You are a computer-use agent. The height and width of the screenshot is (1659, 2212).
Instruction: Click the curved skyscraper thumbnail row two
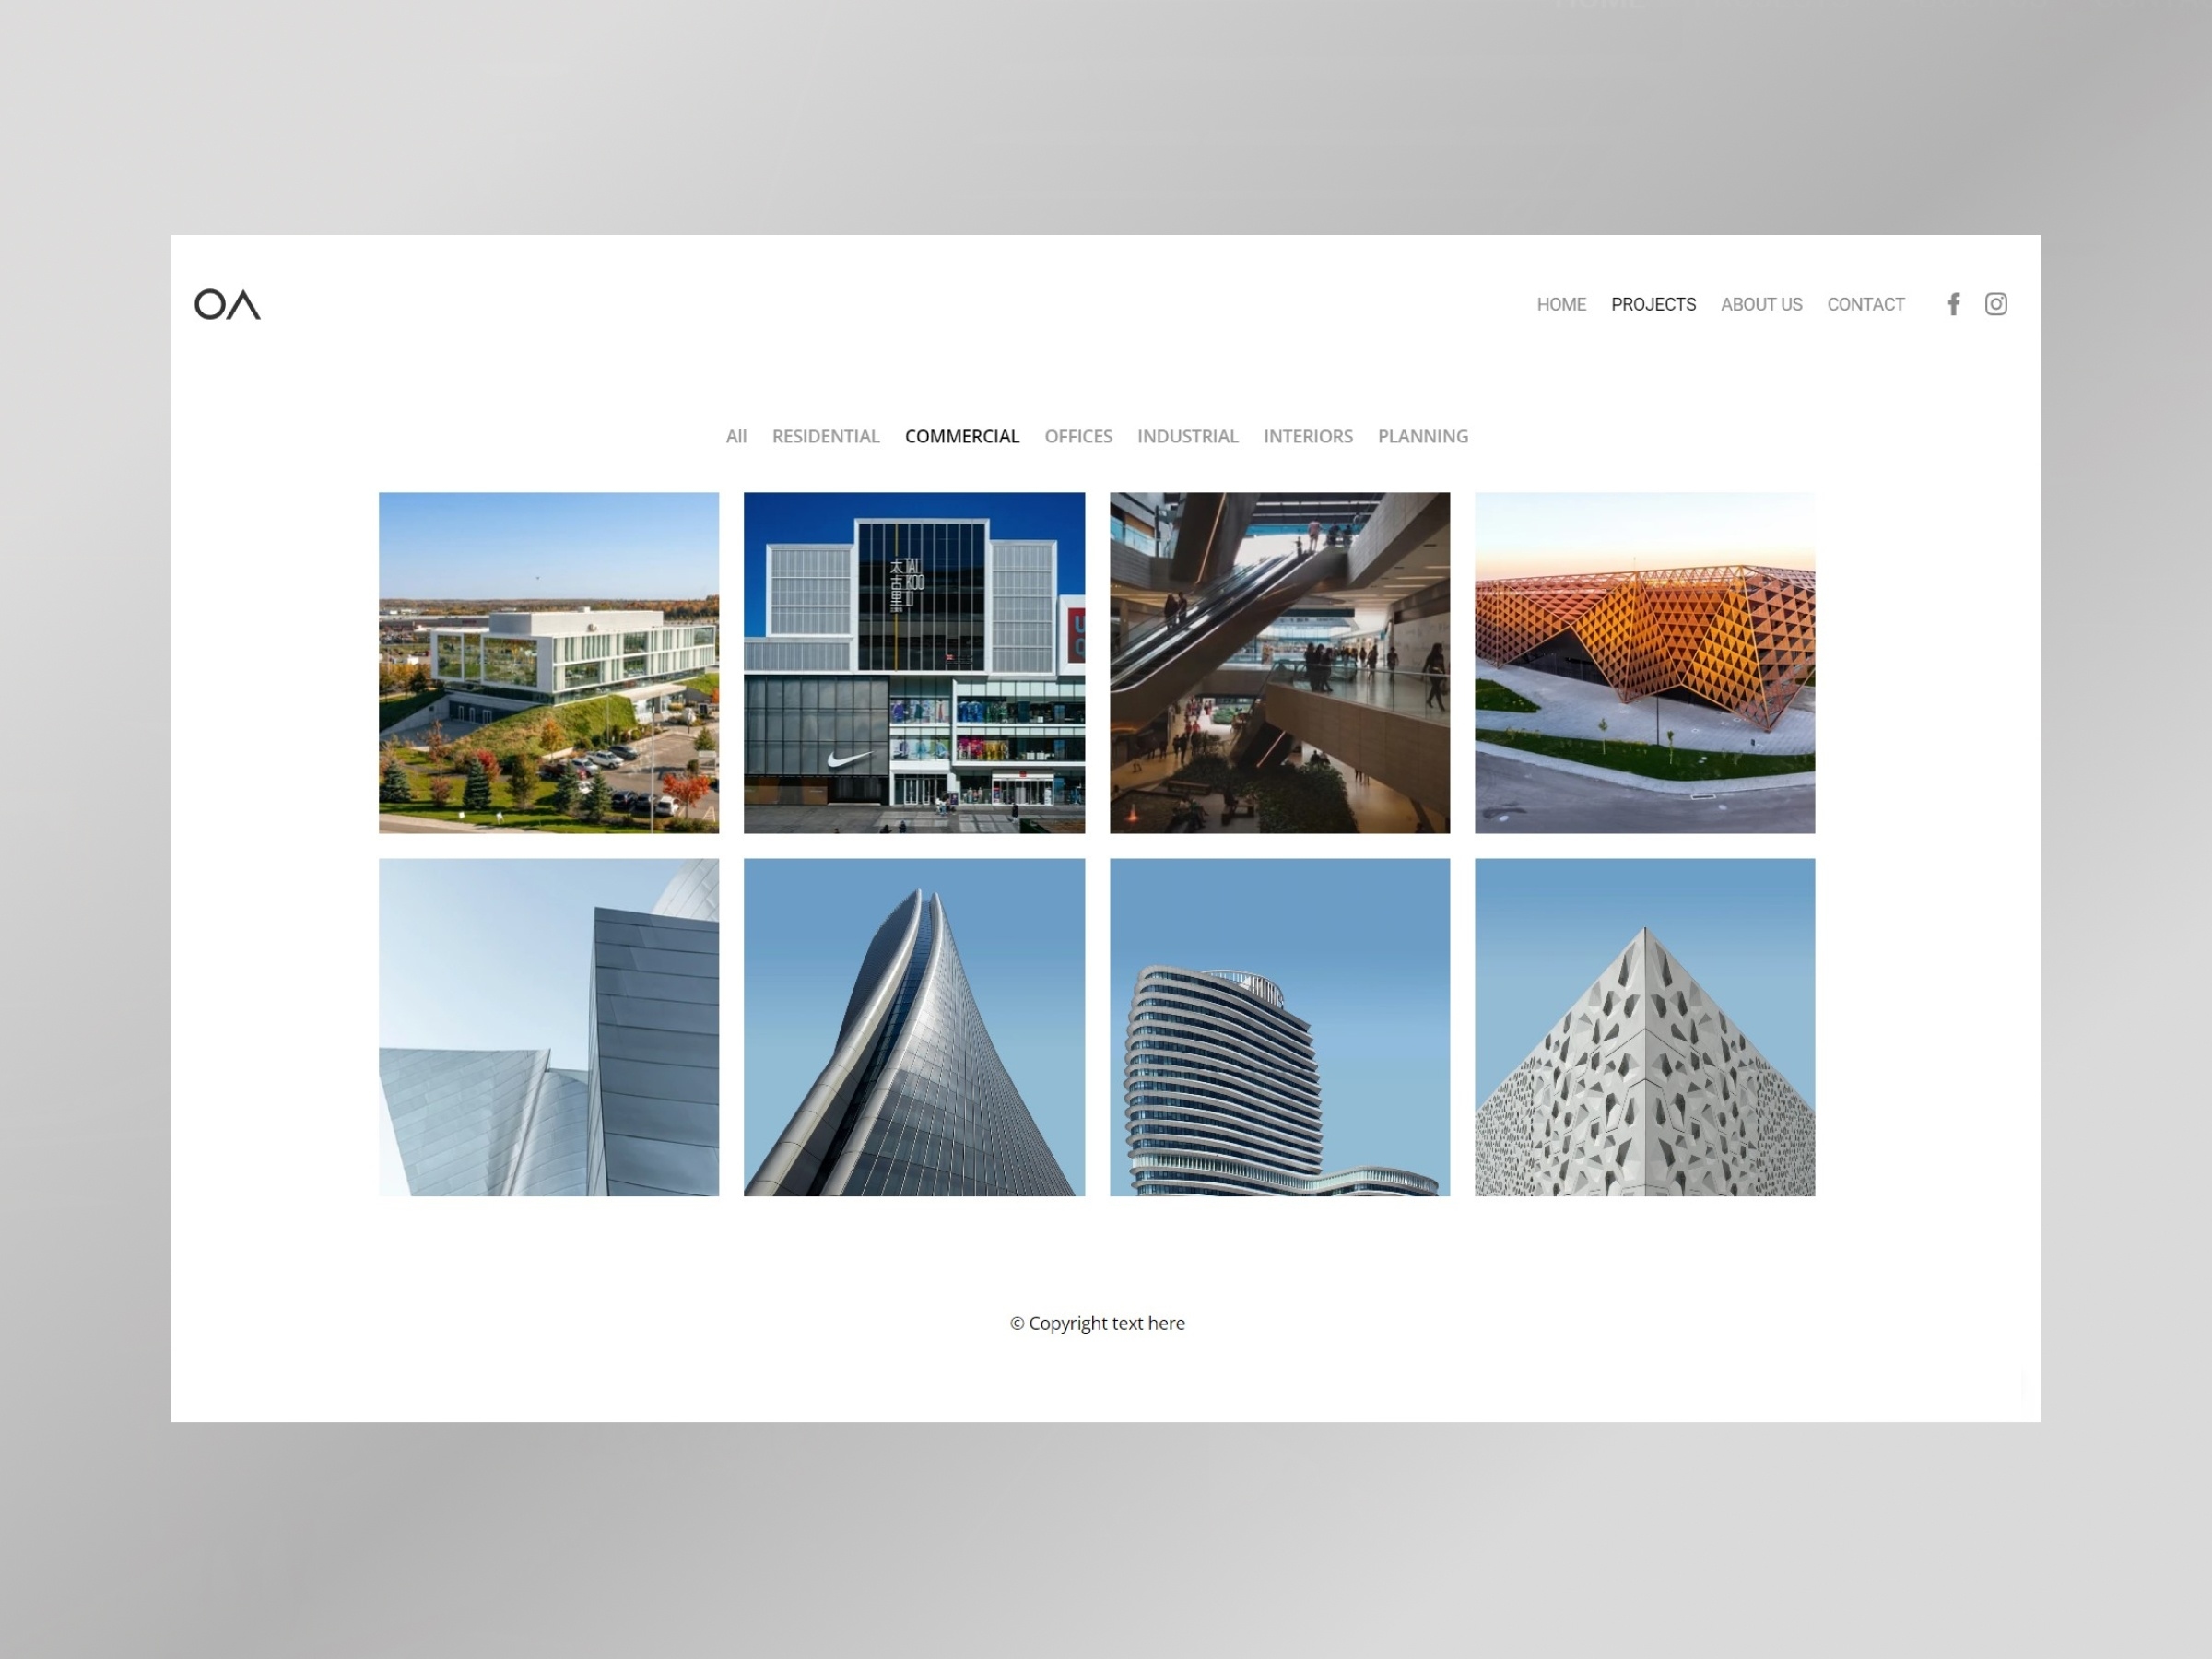(914, 1027)
